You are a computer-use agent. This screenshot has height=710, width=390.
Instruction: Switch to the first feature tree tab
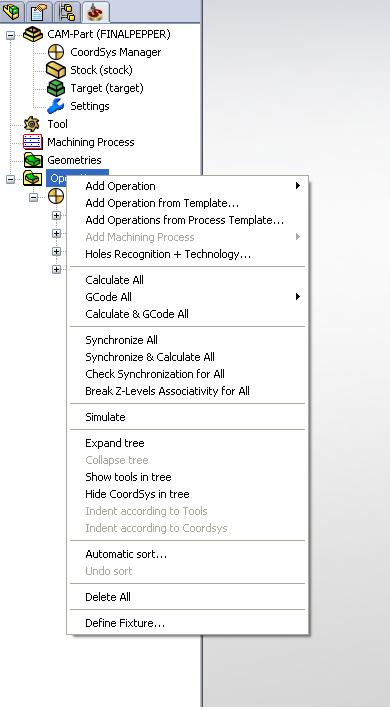point(12,11)
